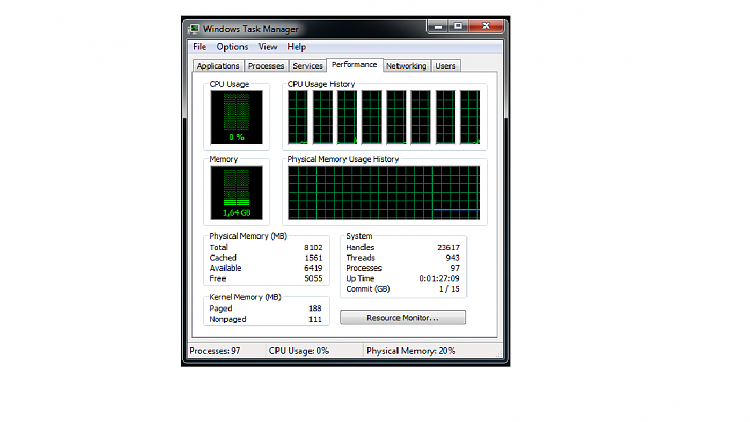
Task: Click the Memory gauge showing 1,64 GB
Action: click(236, 192)
